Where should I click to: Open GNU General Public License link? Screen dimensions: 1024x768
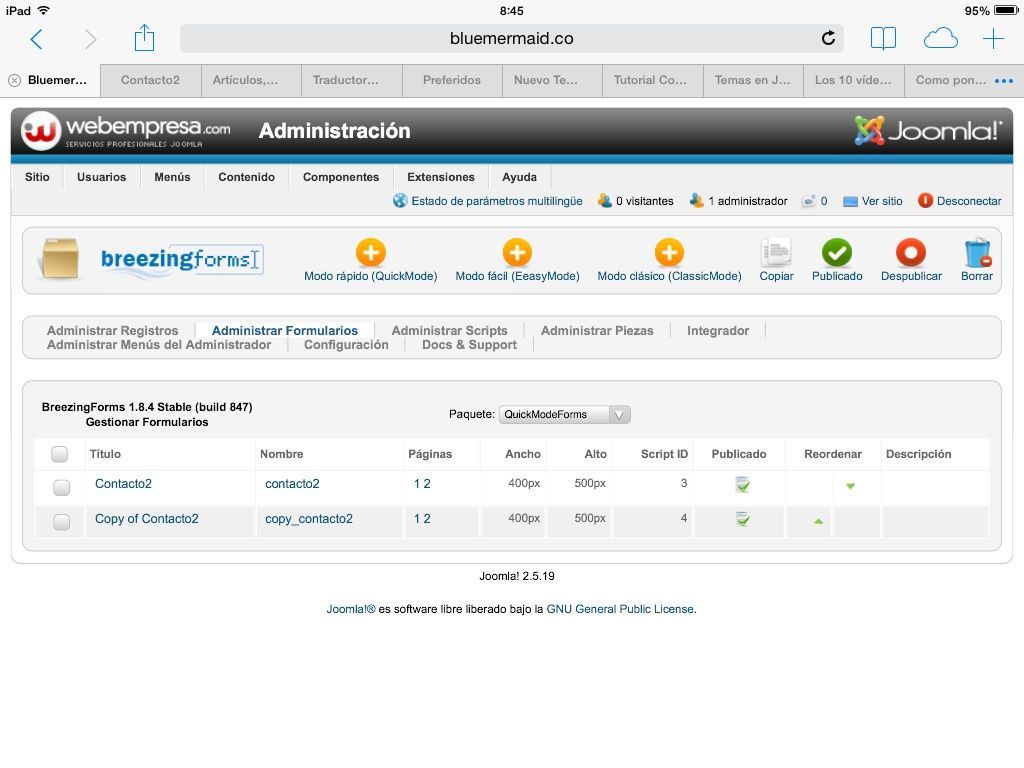(620, 609)
